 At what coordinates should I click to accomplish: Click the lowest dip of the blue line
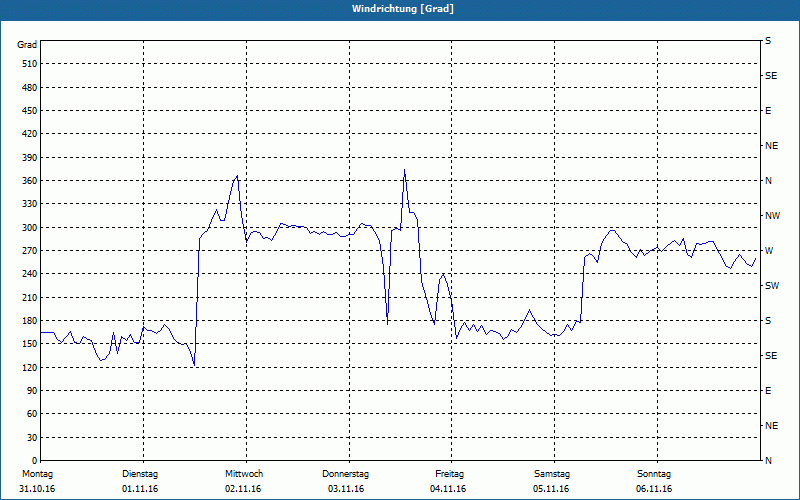[194, 365]
